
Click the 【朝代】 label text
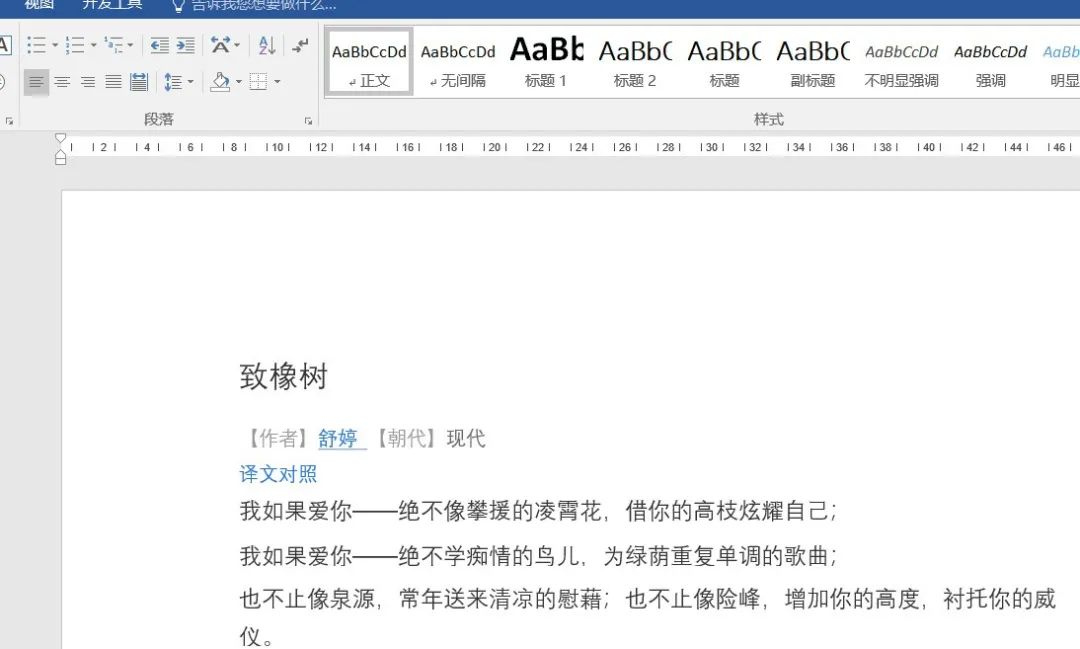(x=407, y=438)
